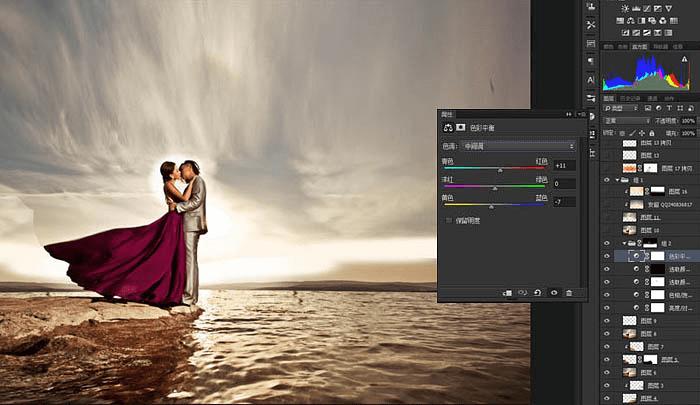The height and width of the screenshot is (405, 700).
Task: Switch to the 信息 info tab
Action: tap(678, 46)
